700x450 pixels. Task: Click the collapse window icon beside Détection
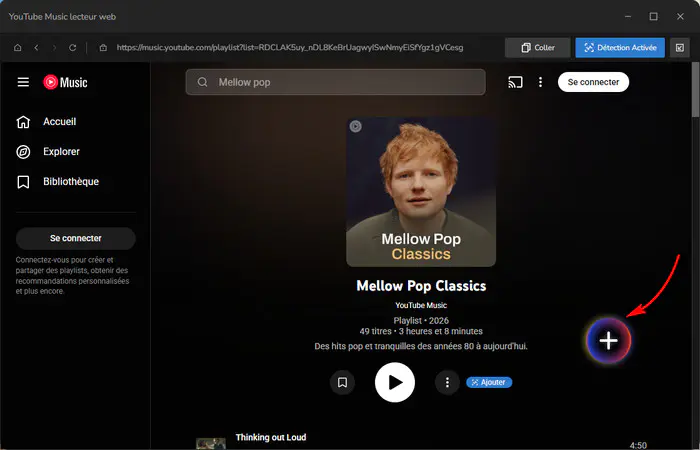[x=679, y=48]
